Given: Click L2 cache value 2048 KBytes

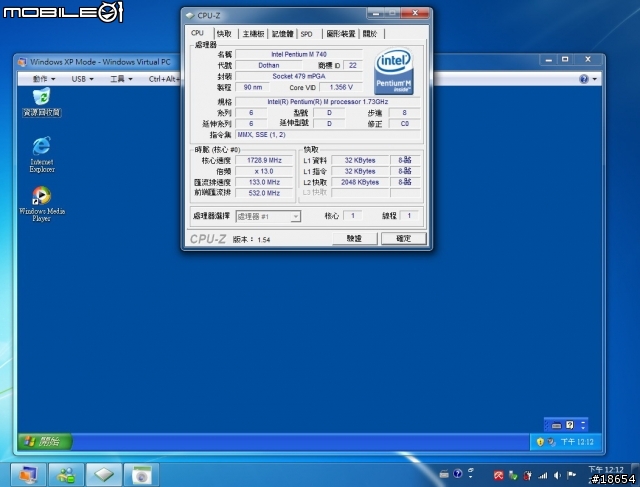Looking at the screenshot, I should click(x=360, y=182).
